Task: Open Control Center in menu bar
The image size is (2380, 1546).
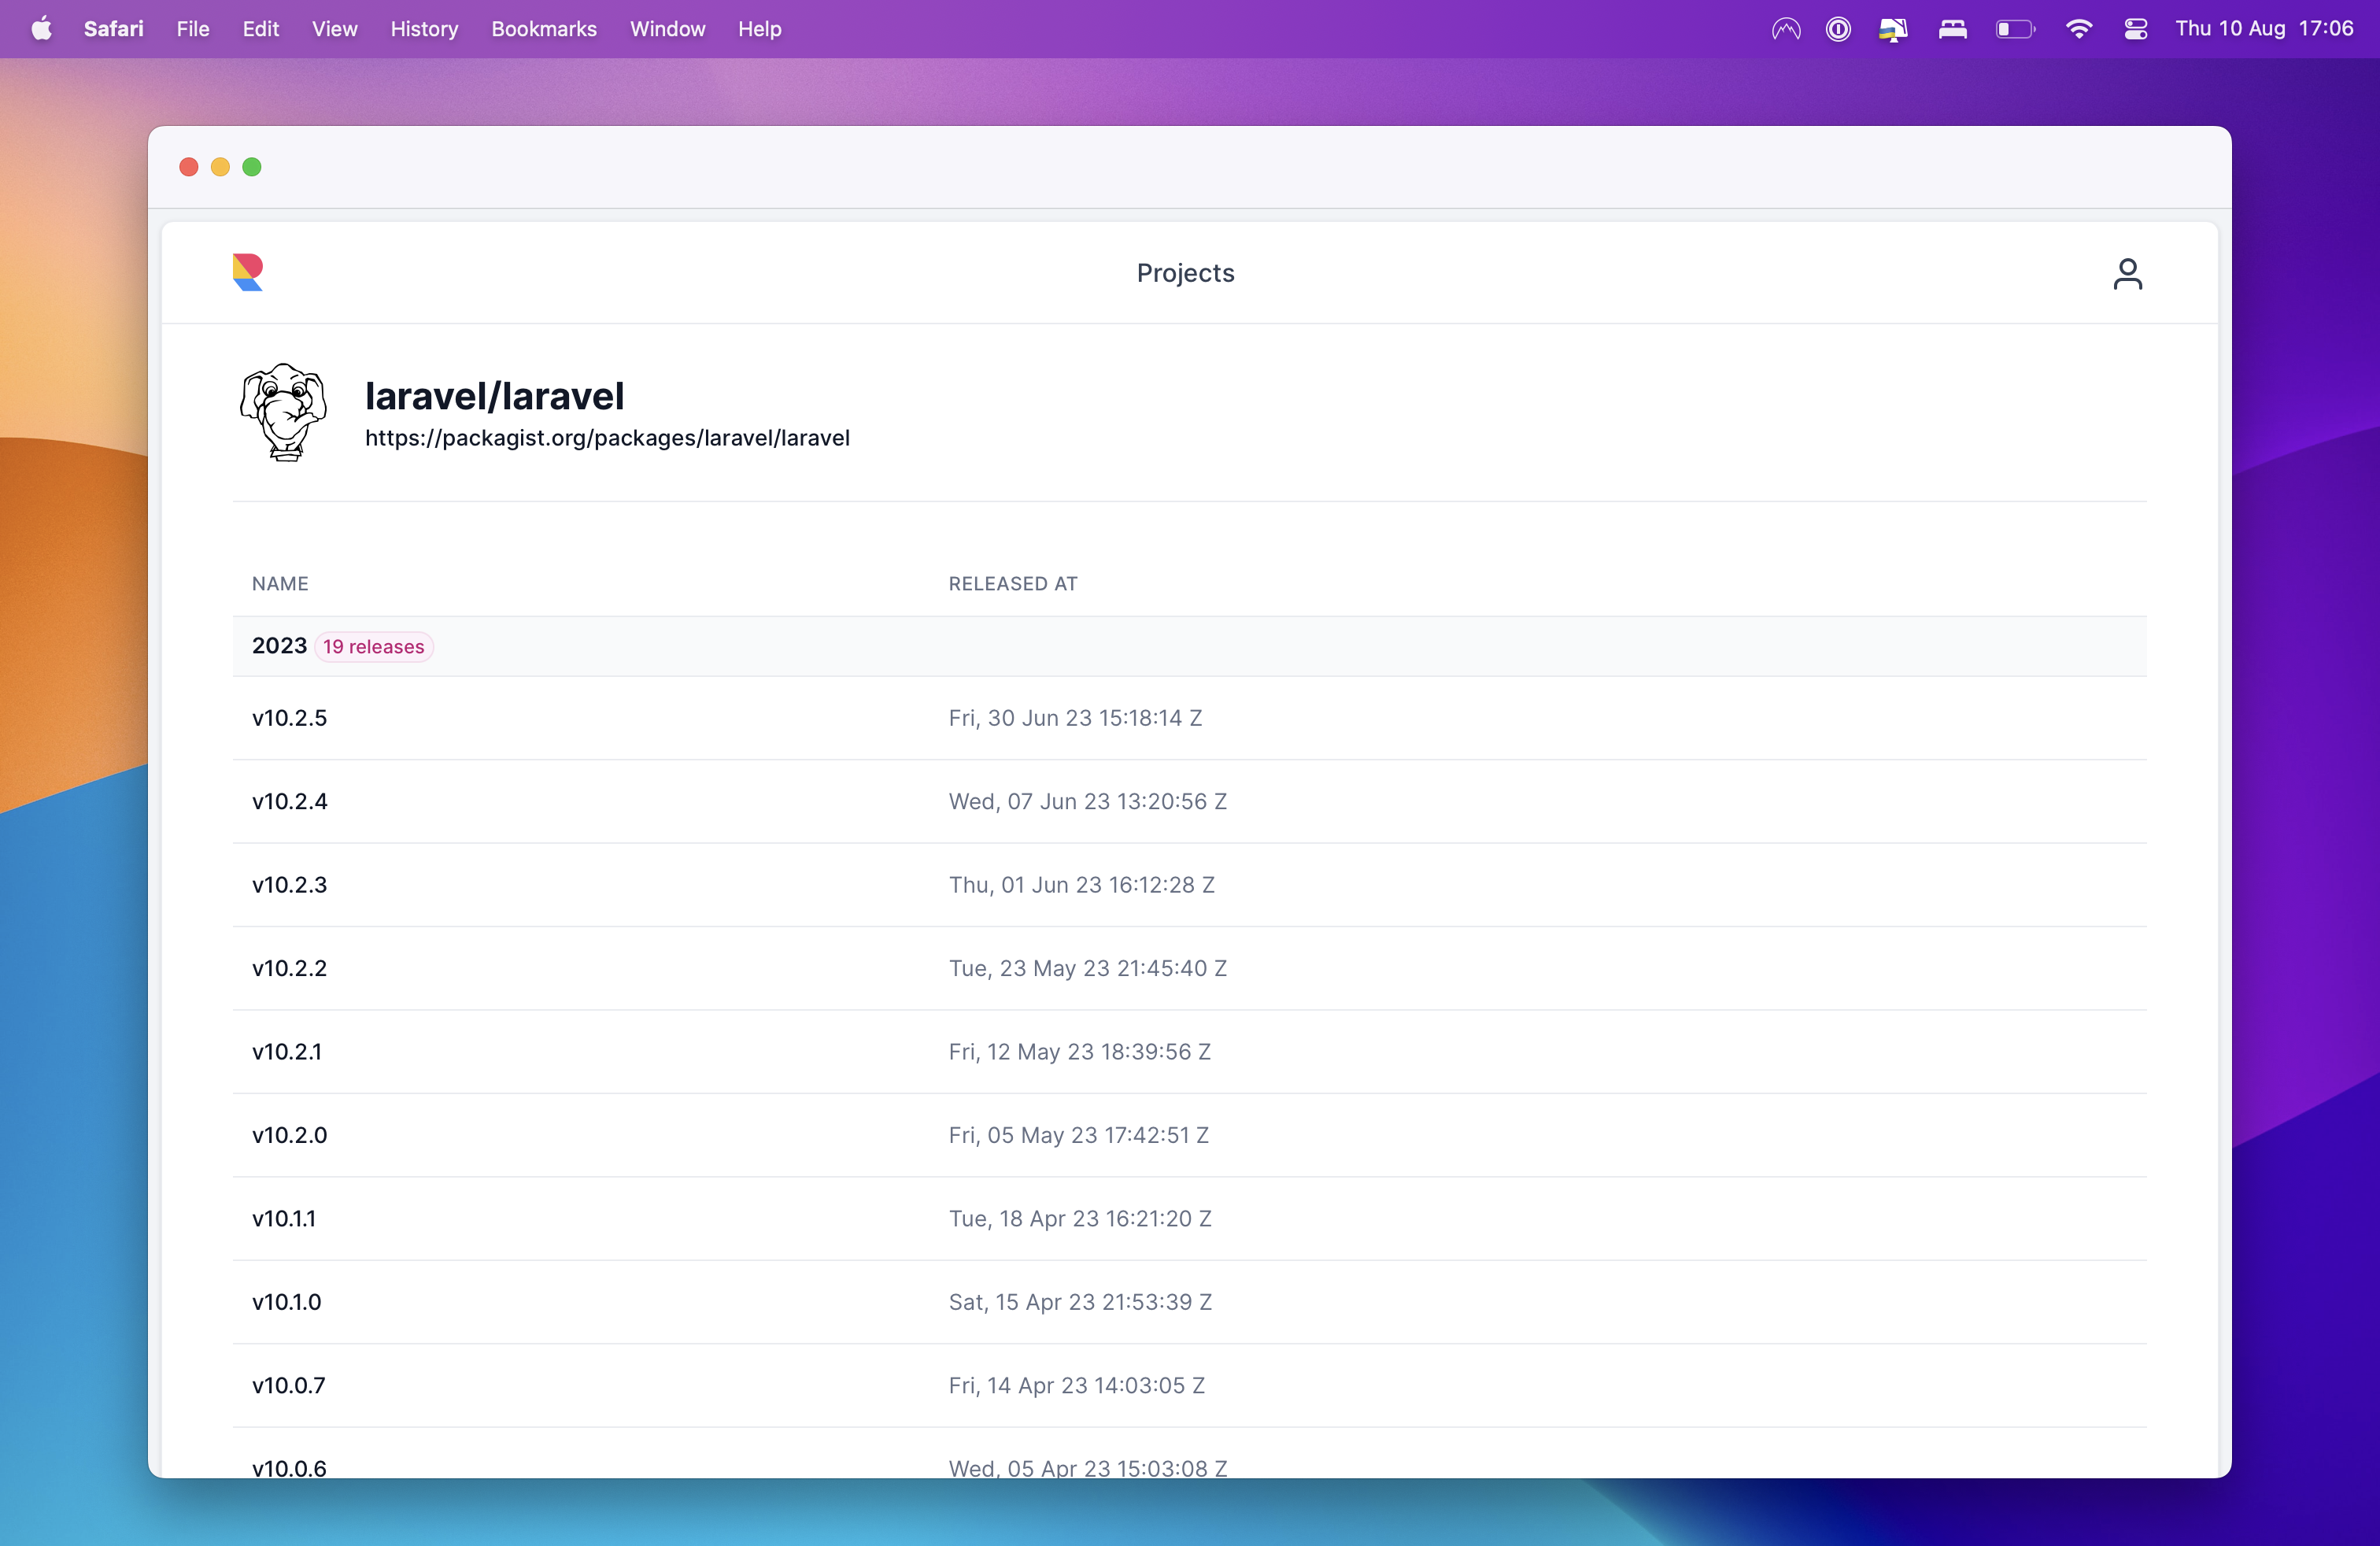Action: click(2135, 29)
